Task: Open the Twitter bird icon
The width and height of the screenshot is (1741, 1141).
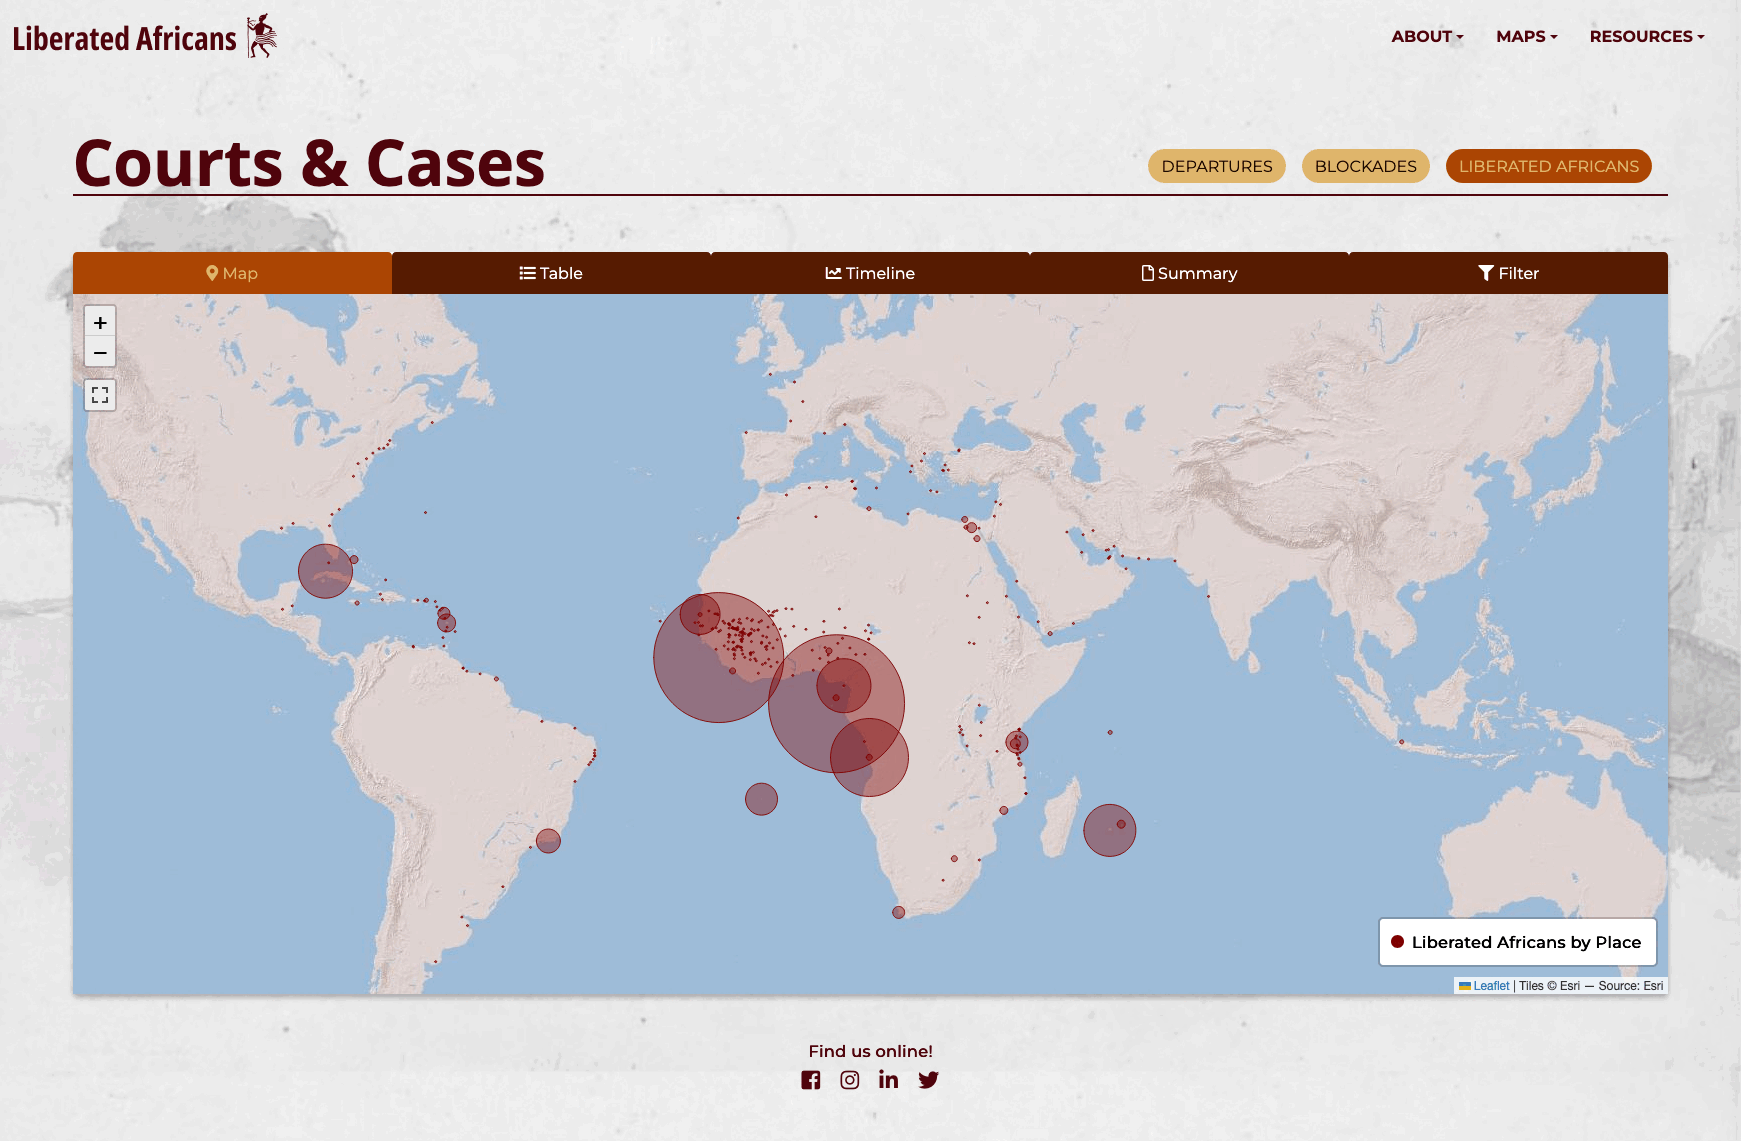Action: pos(929,1080)
